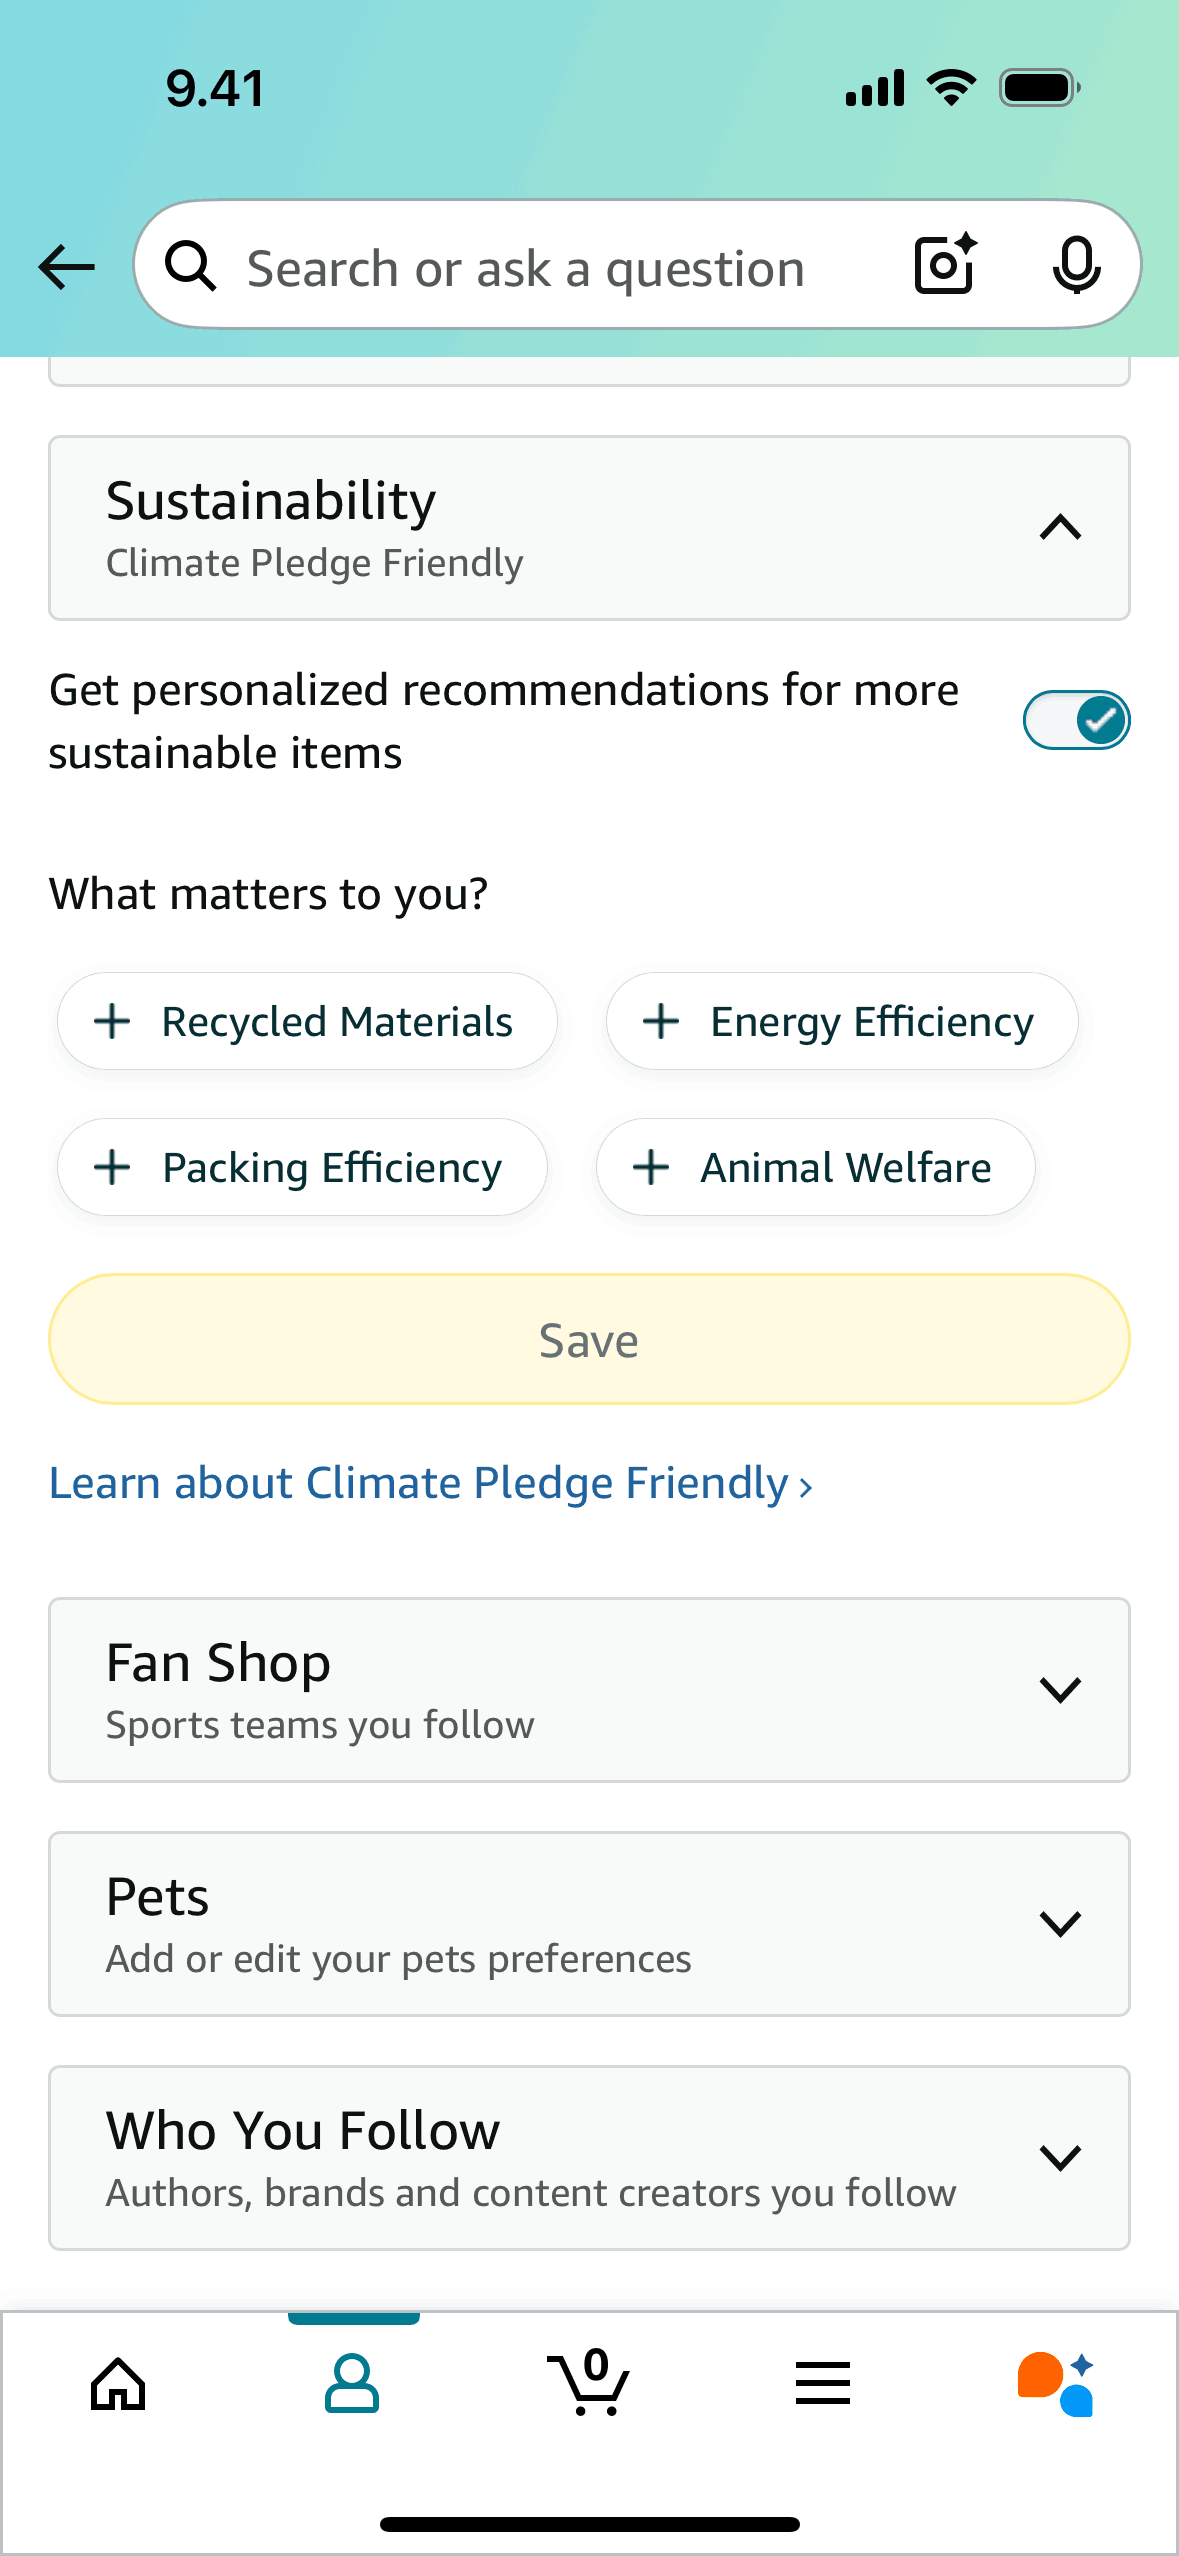1179x2556 pixels.
Task: Collapse the Sustainability section
Action: click(x=1060, y=528)
